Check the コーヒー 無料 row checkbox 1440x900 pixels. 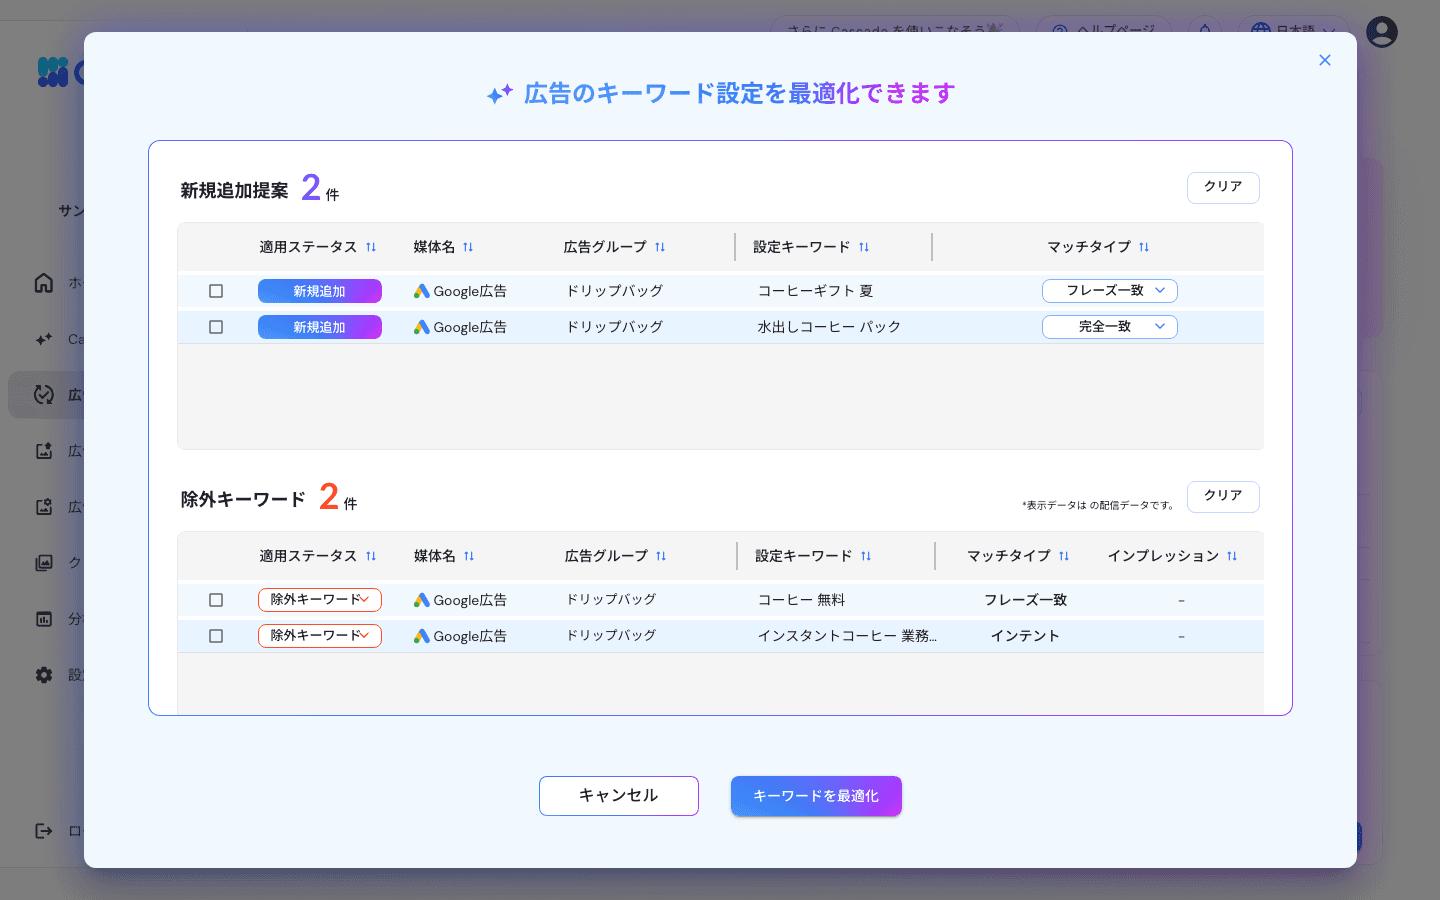(x=216, y=600)
